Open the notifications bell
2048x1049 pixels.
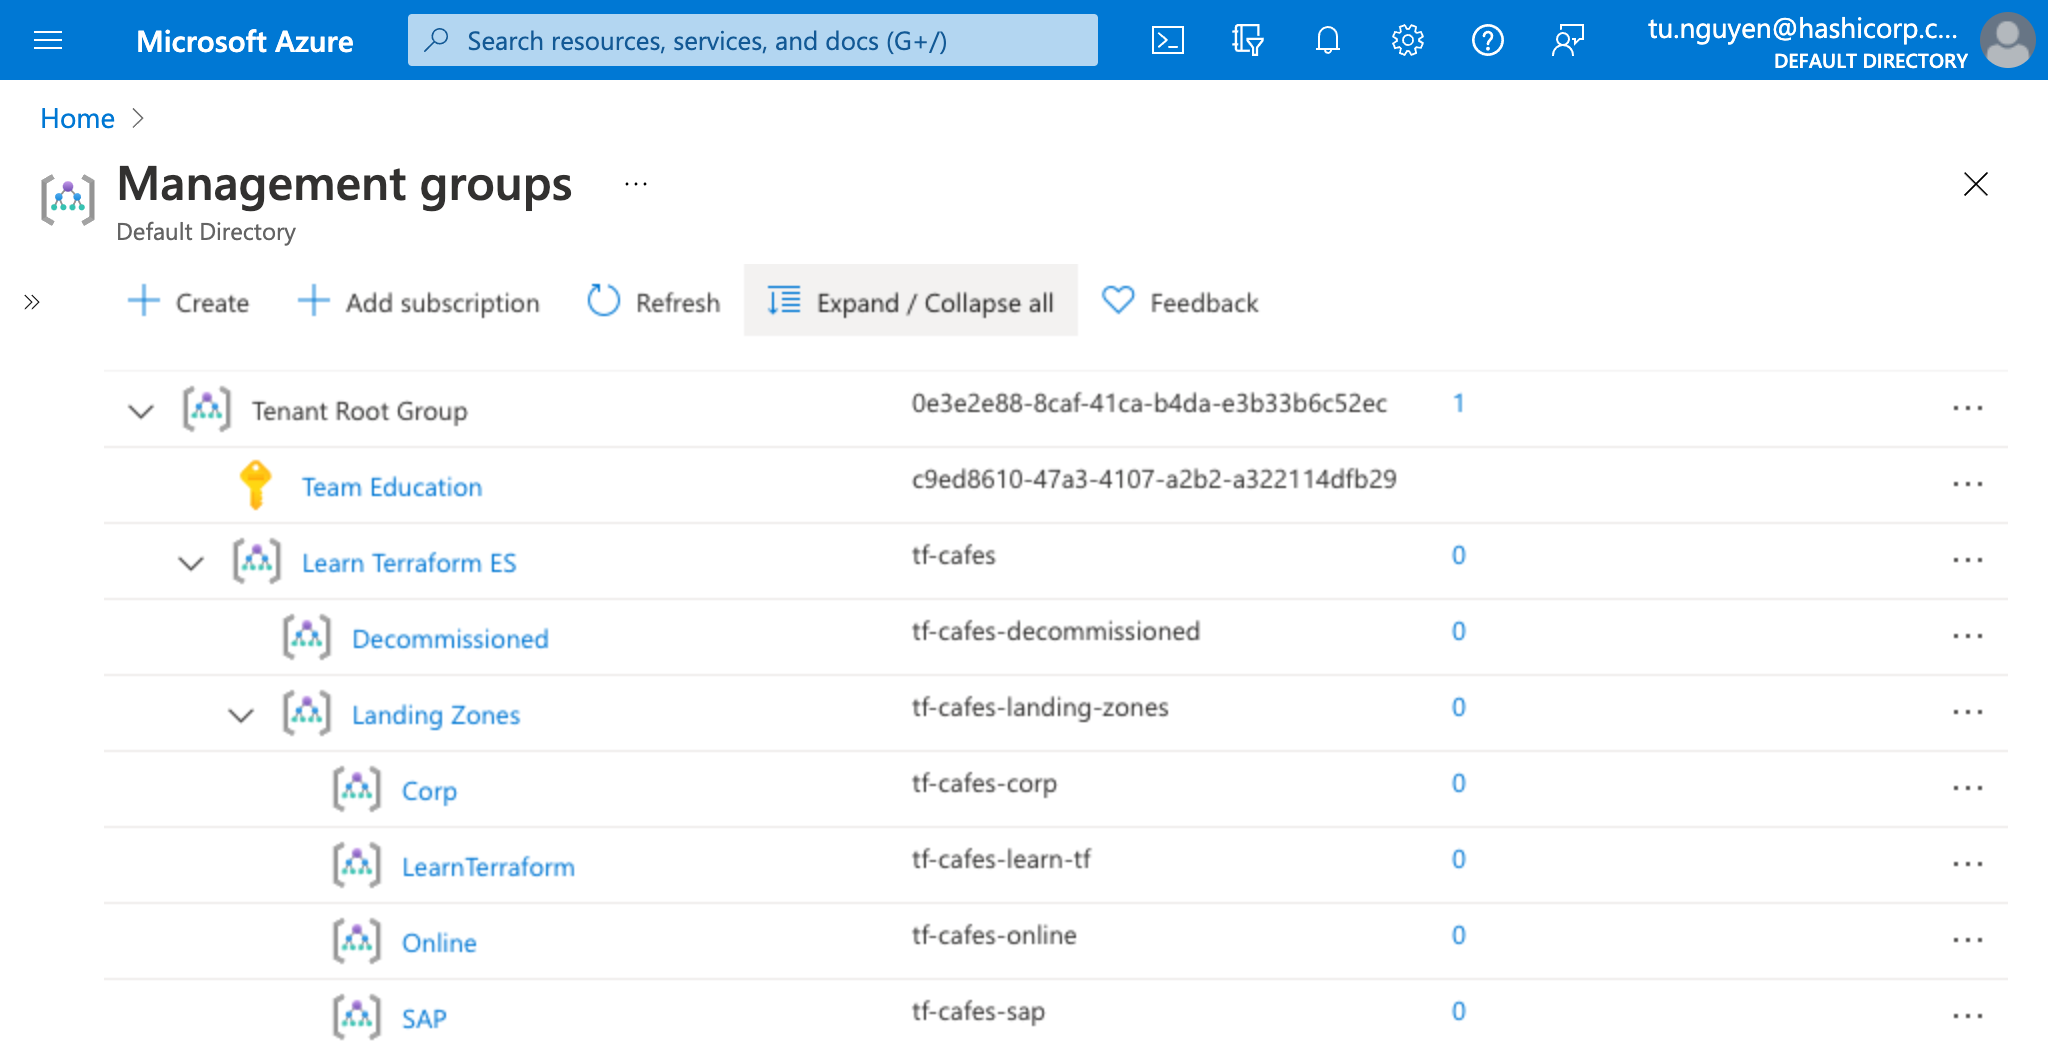point(1327,40)
